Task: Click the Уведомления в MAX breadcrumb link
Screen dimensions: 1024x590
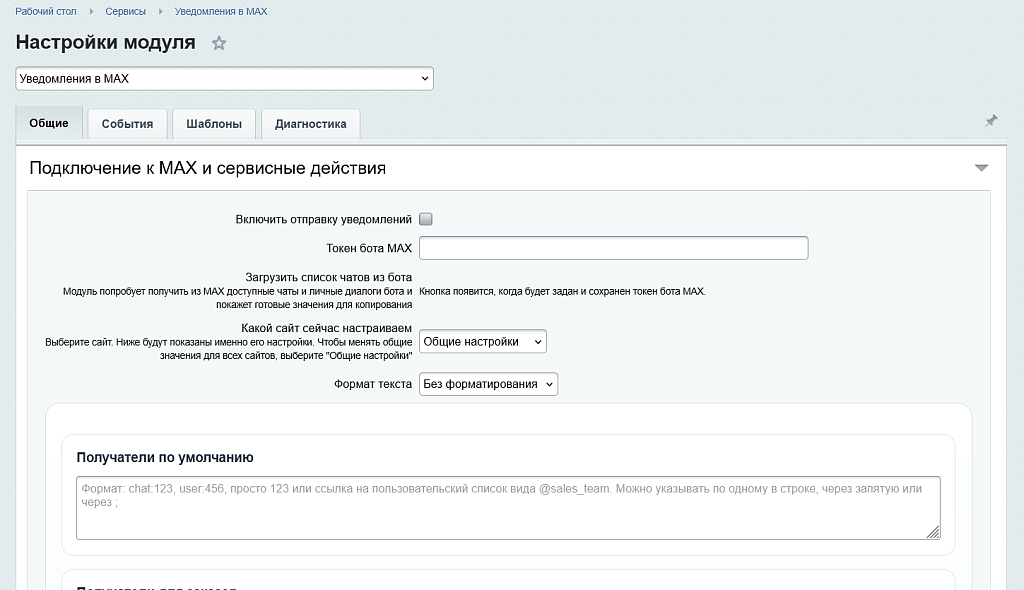Action: 221,12
